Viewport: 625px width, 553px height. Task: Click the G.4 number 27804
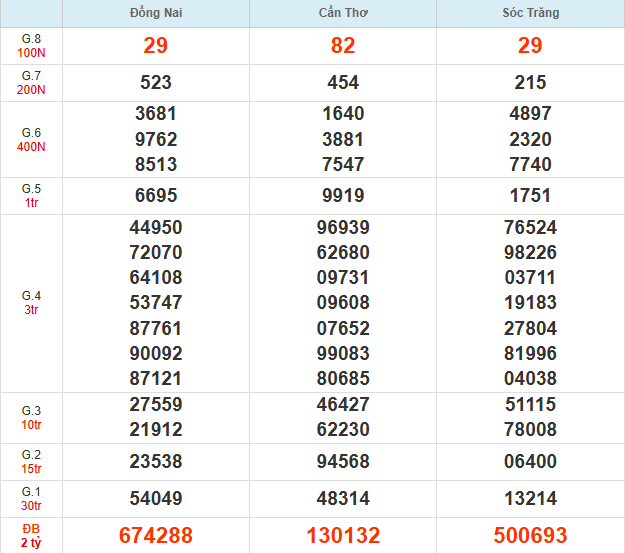tap(531, 329)
